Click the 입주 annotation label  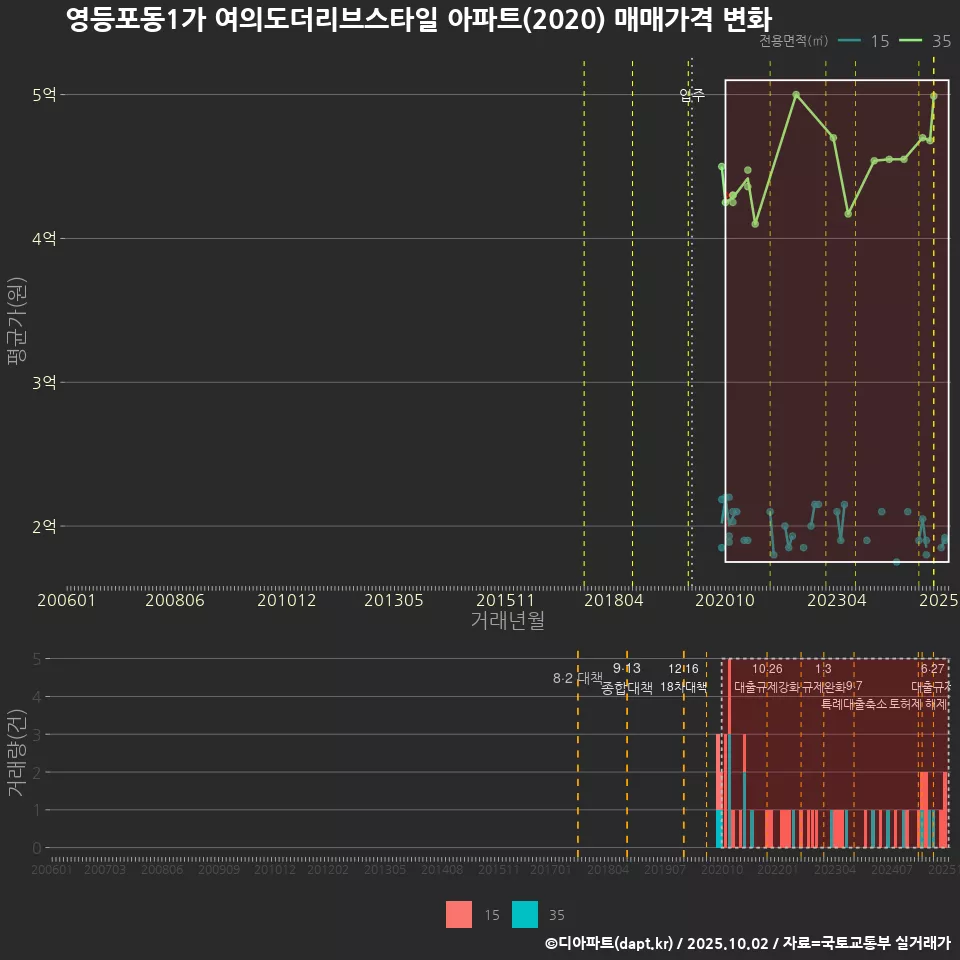pyautogui.click(x=692, y=96)
